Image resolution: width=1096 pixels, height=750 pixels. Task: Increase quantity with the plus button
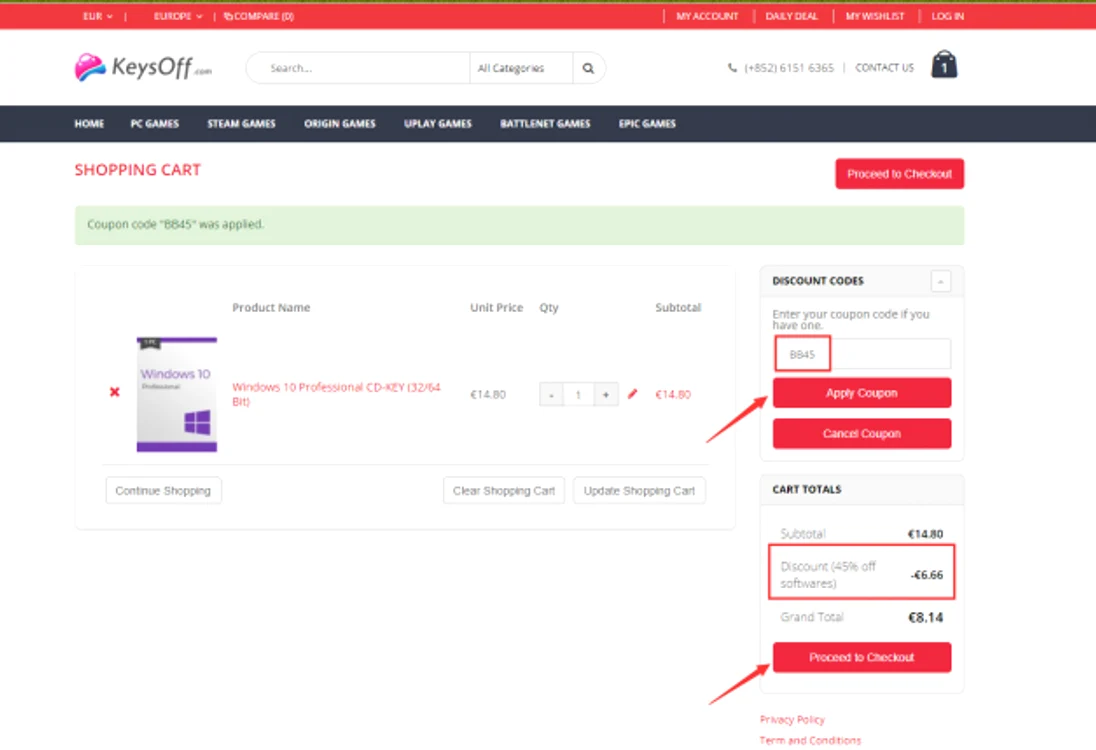coord(606,395)
